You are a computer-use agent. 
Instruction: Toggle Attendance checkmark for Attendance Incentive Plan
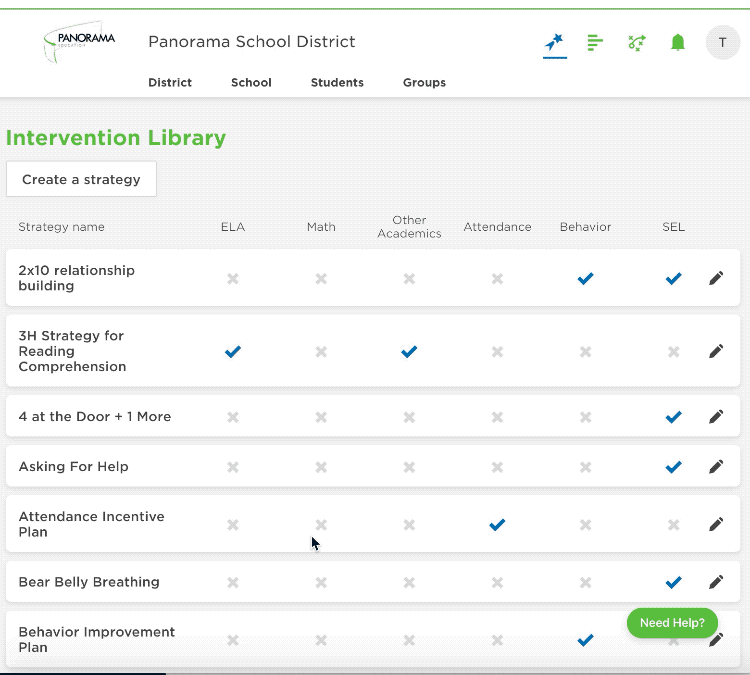click(497, 525)
